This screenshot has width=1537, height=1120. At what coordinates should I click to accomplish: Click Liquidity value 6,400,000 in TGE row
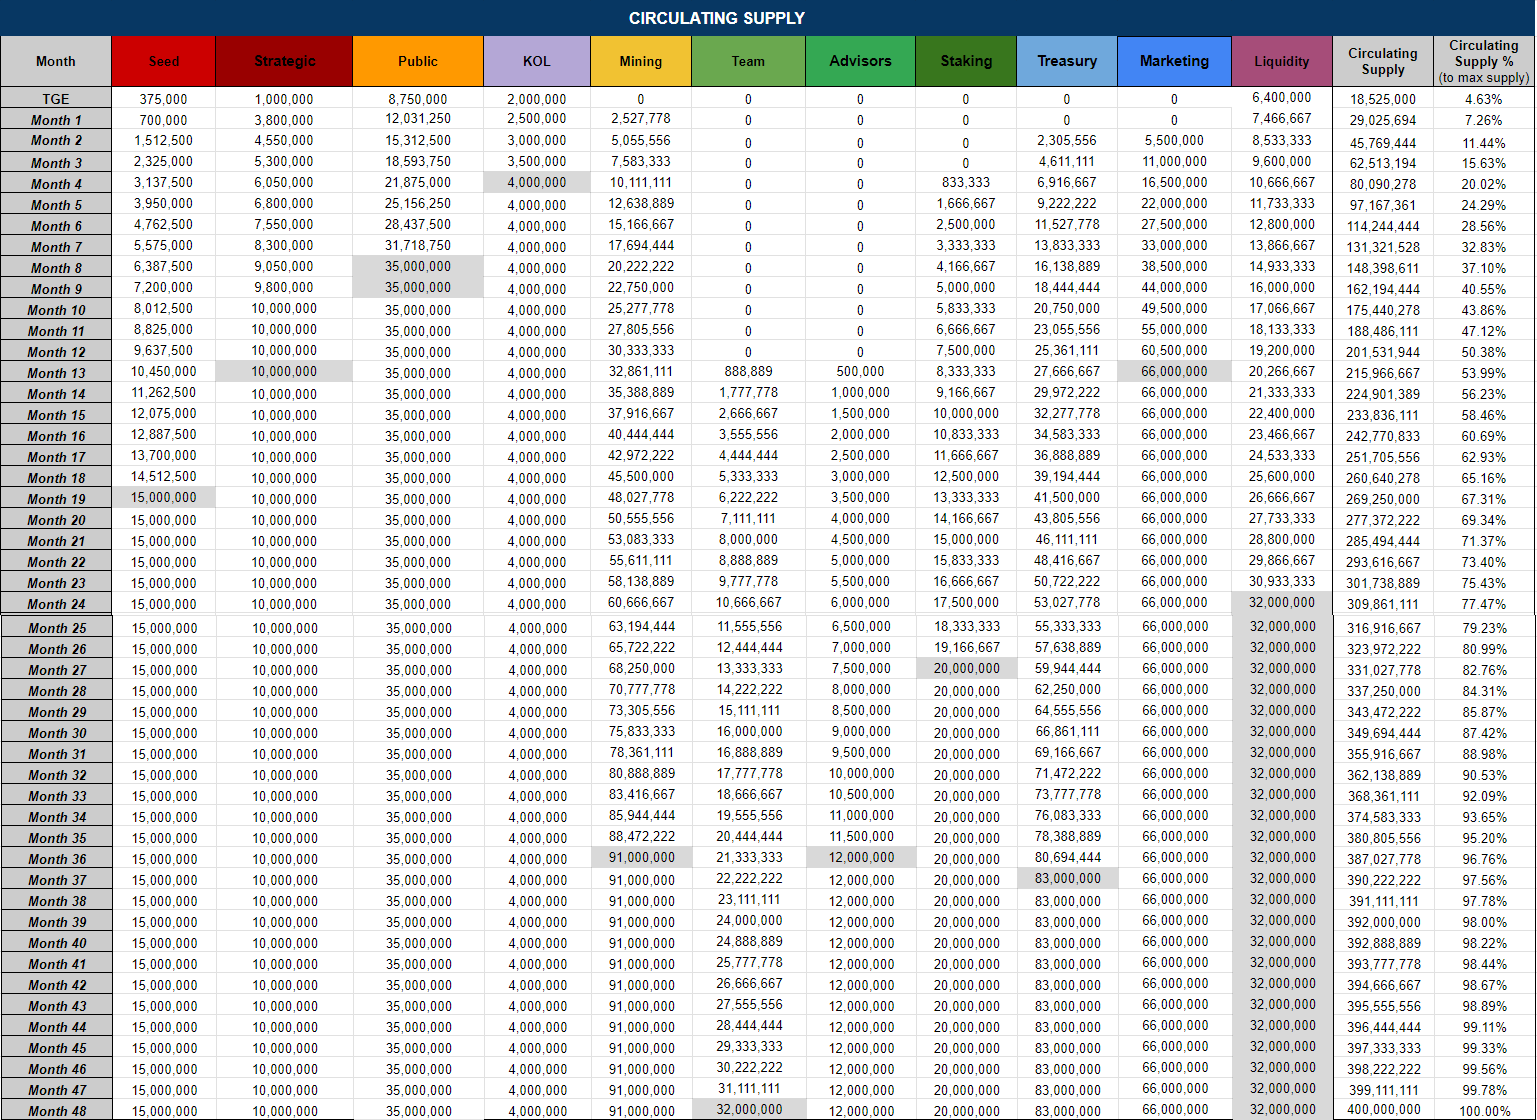coord(1282,98)
